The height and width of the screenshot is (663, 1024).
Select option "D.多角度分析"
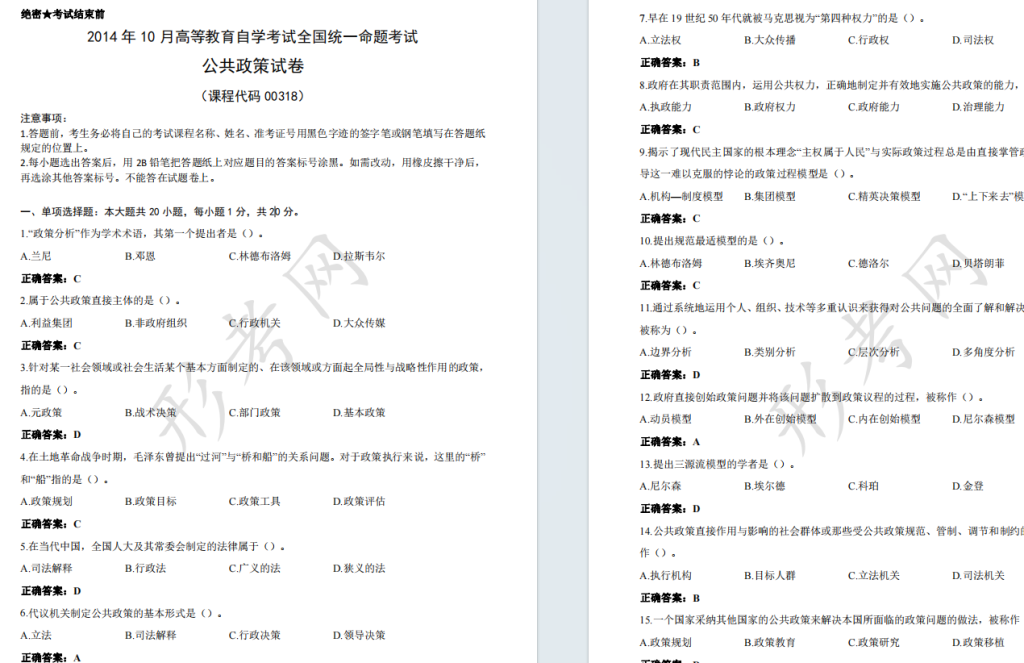[x=984, y=352]
